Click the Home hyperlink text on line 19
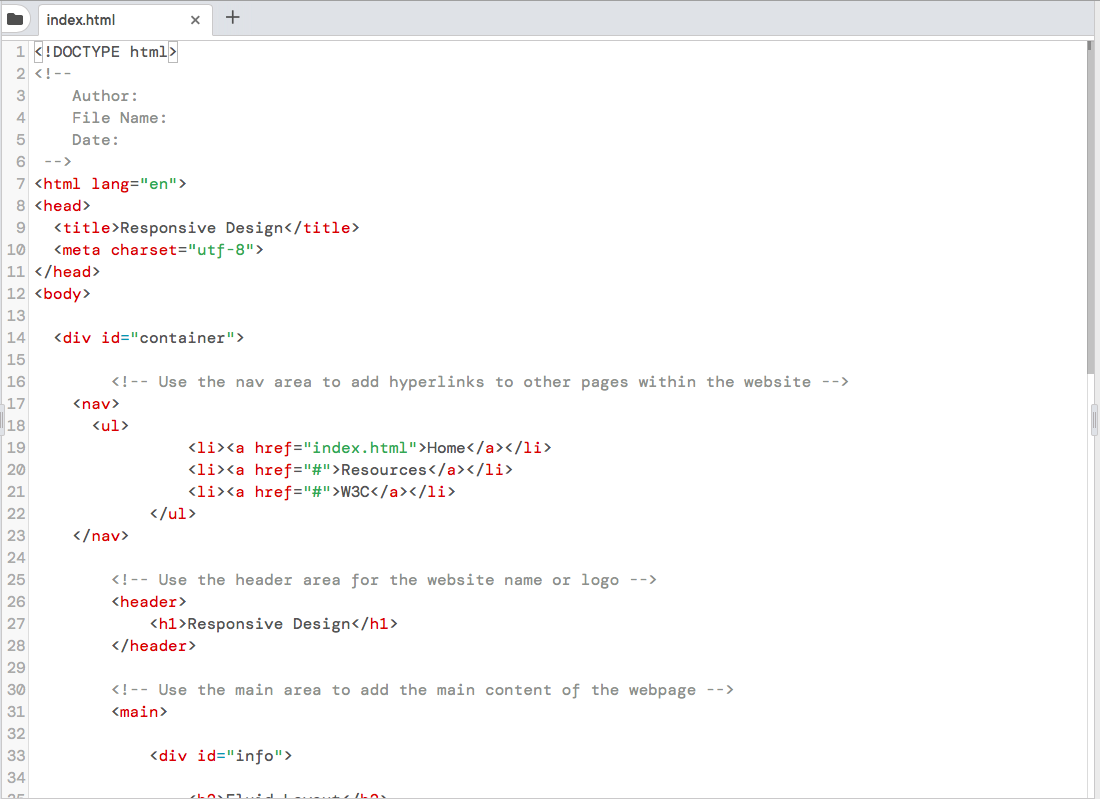Viewport: 1100px width, 799px height. point(444,447)
